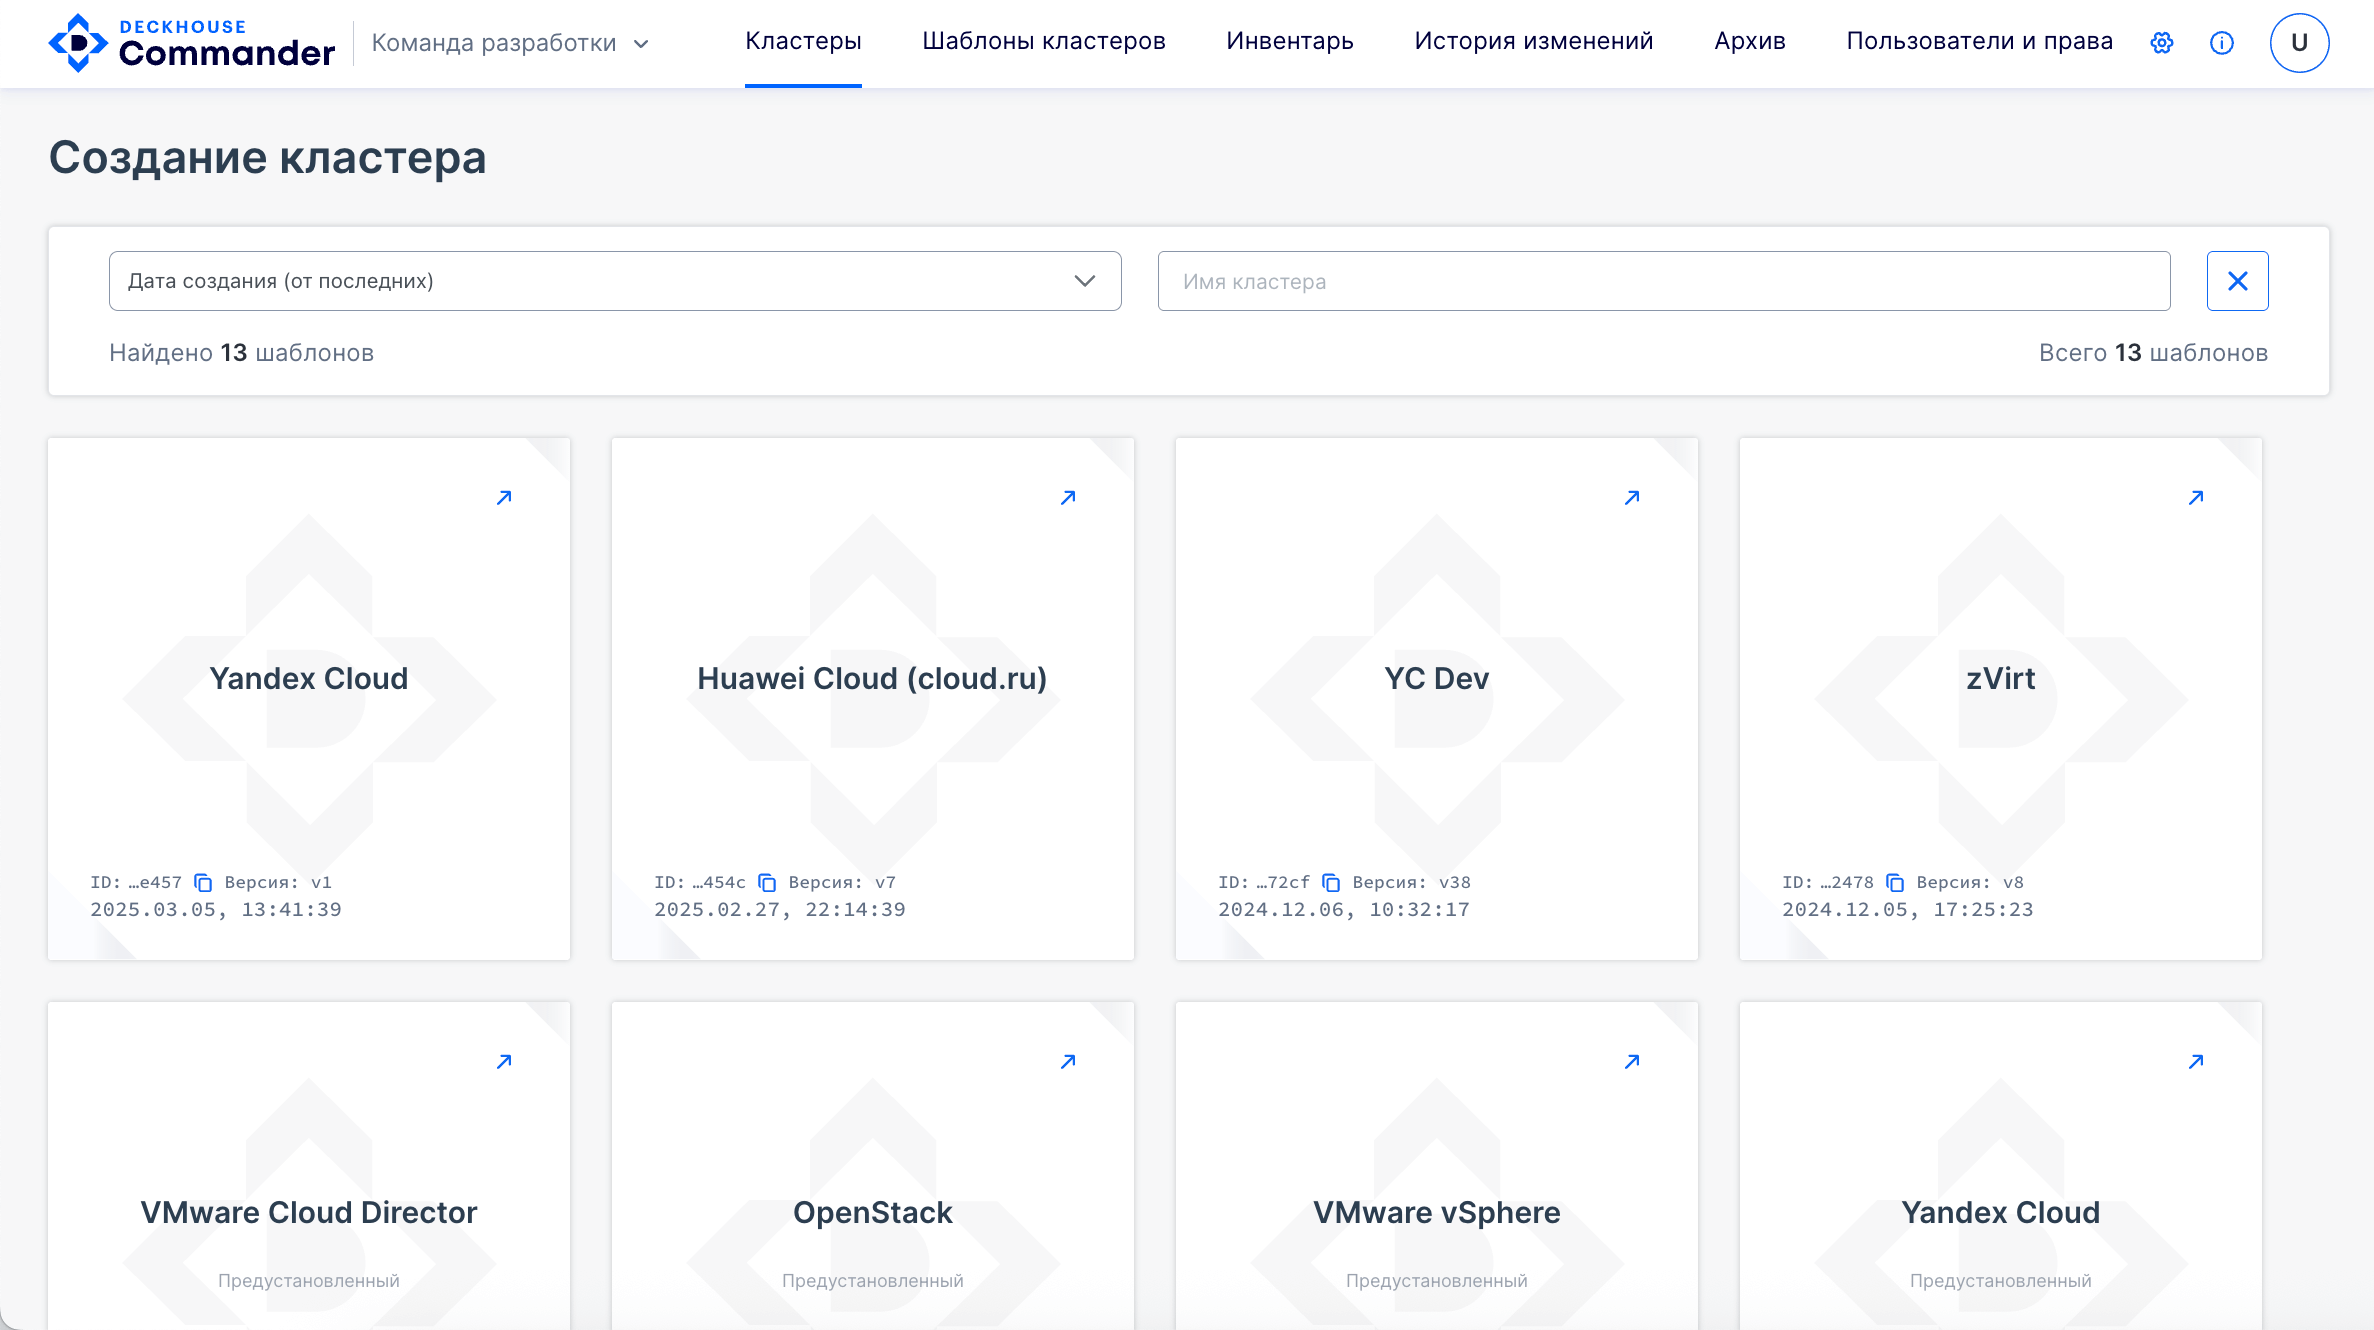Open YC Dev template via arrow icon
Image resolution: width=2374 pixels, height=1330 pixels.
[x=1632, y=498]
